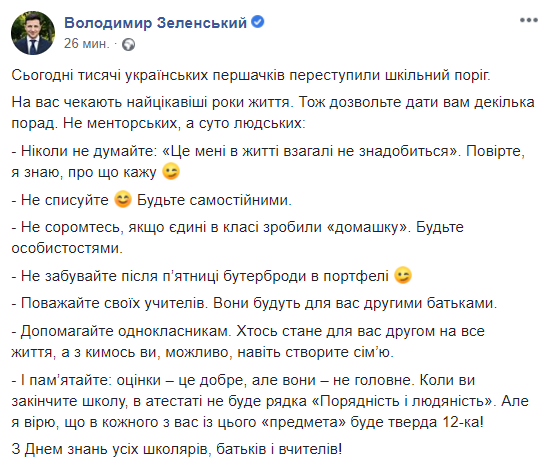Click the first paragraph about першачків

click(x=251, y=75)
